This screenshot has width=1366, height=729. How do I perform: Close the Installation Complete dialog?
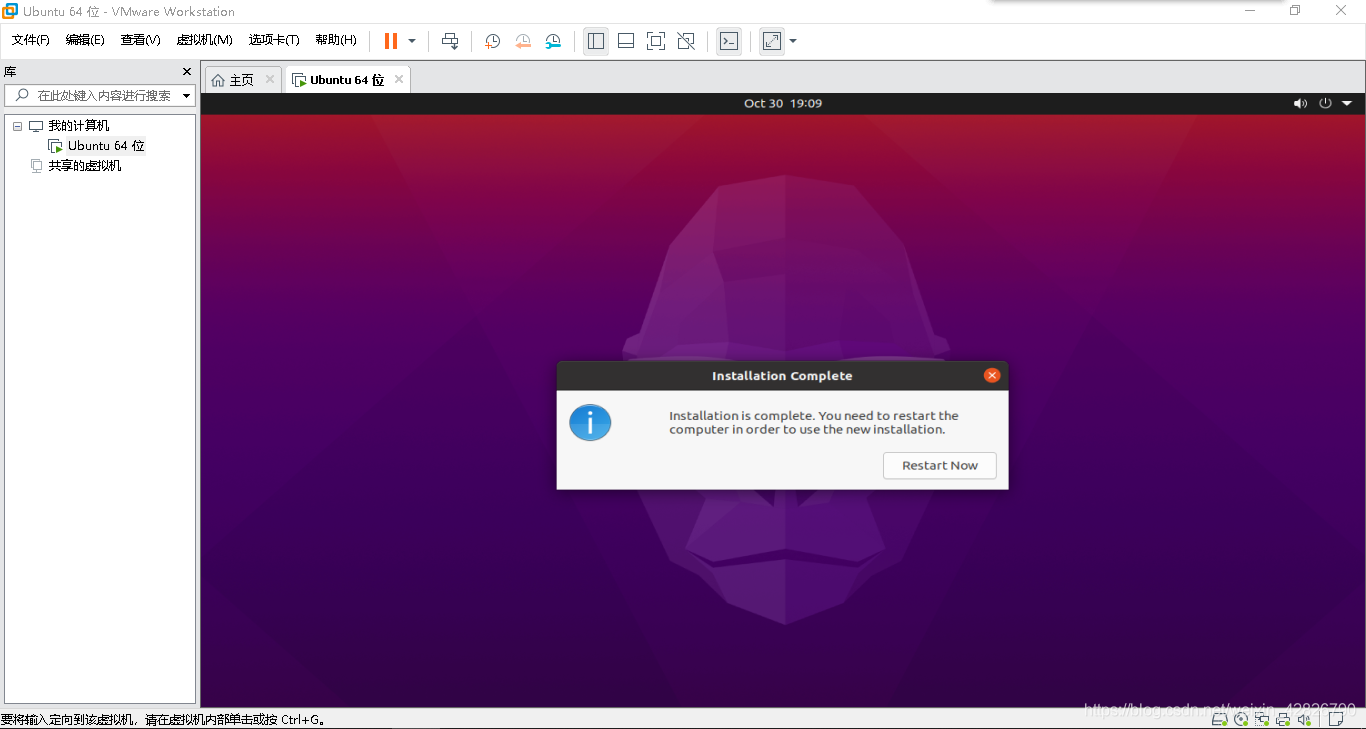point(992,375)
